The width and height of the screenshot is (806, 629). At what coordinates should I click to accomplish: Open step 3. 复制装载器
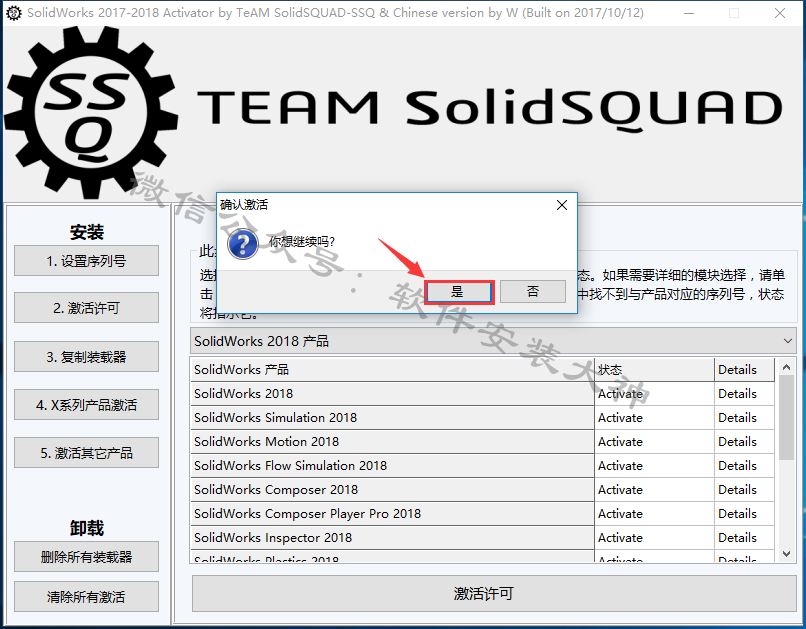click(x=86, y=357)
